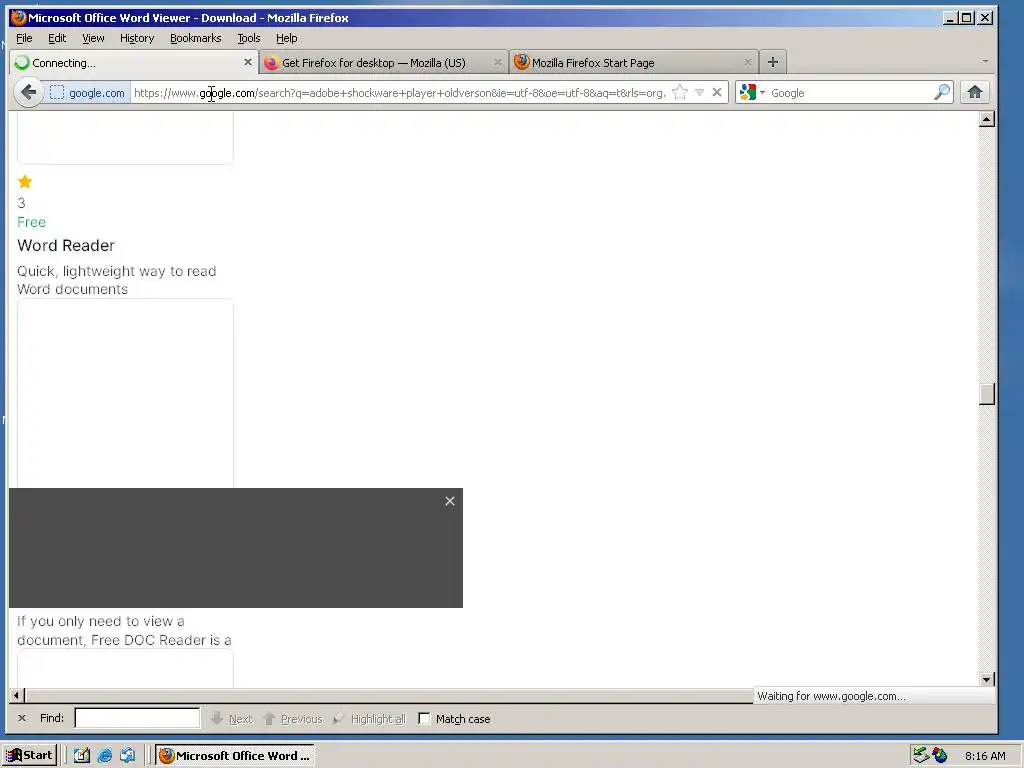Click the vertical scrollbar thumb
The width and height of the screenshot is (1024, 768).
tap(987, 394)
